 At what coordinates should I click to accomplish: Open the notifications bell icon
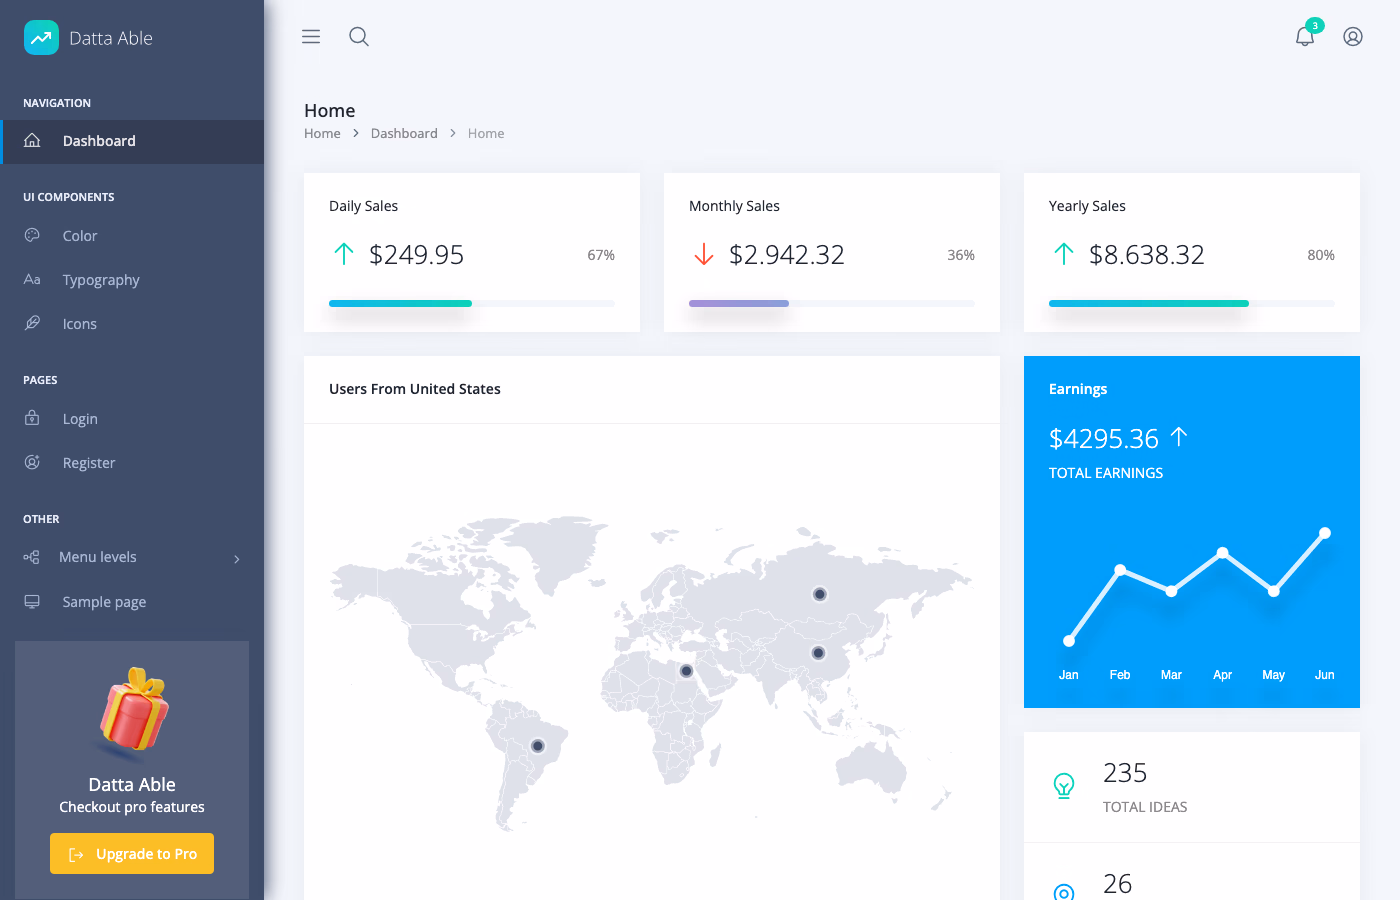pyautogui.click(x=1305, y=37)
